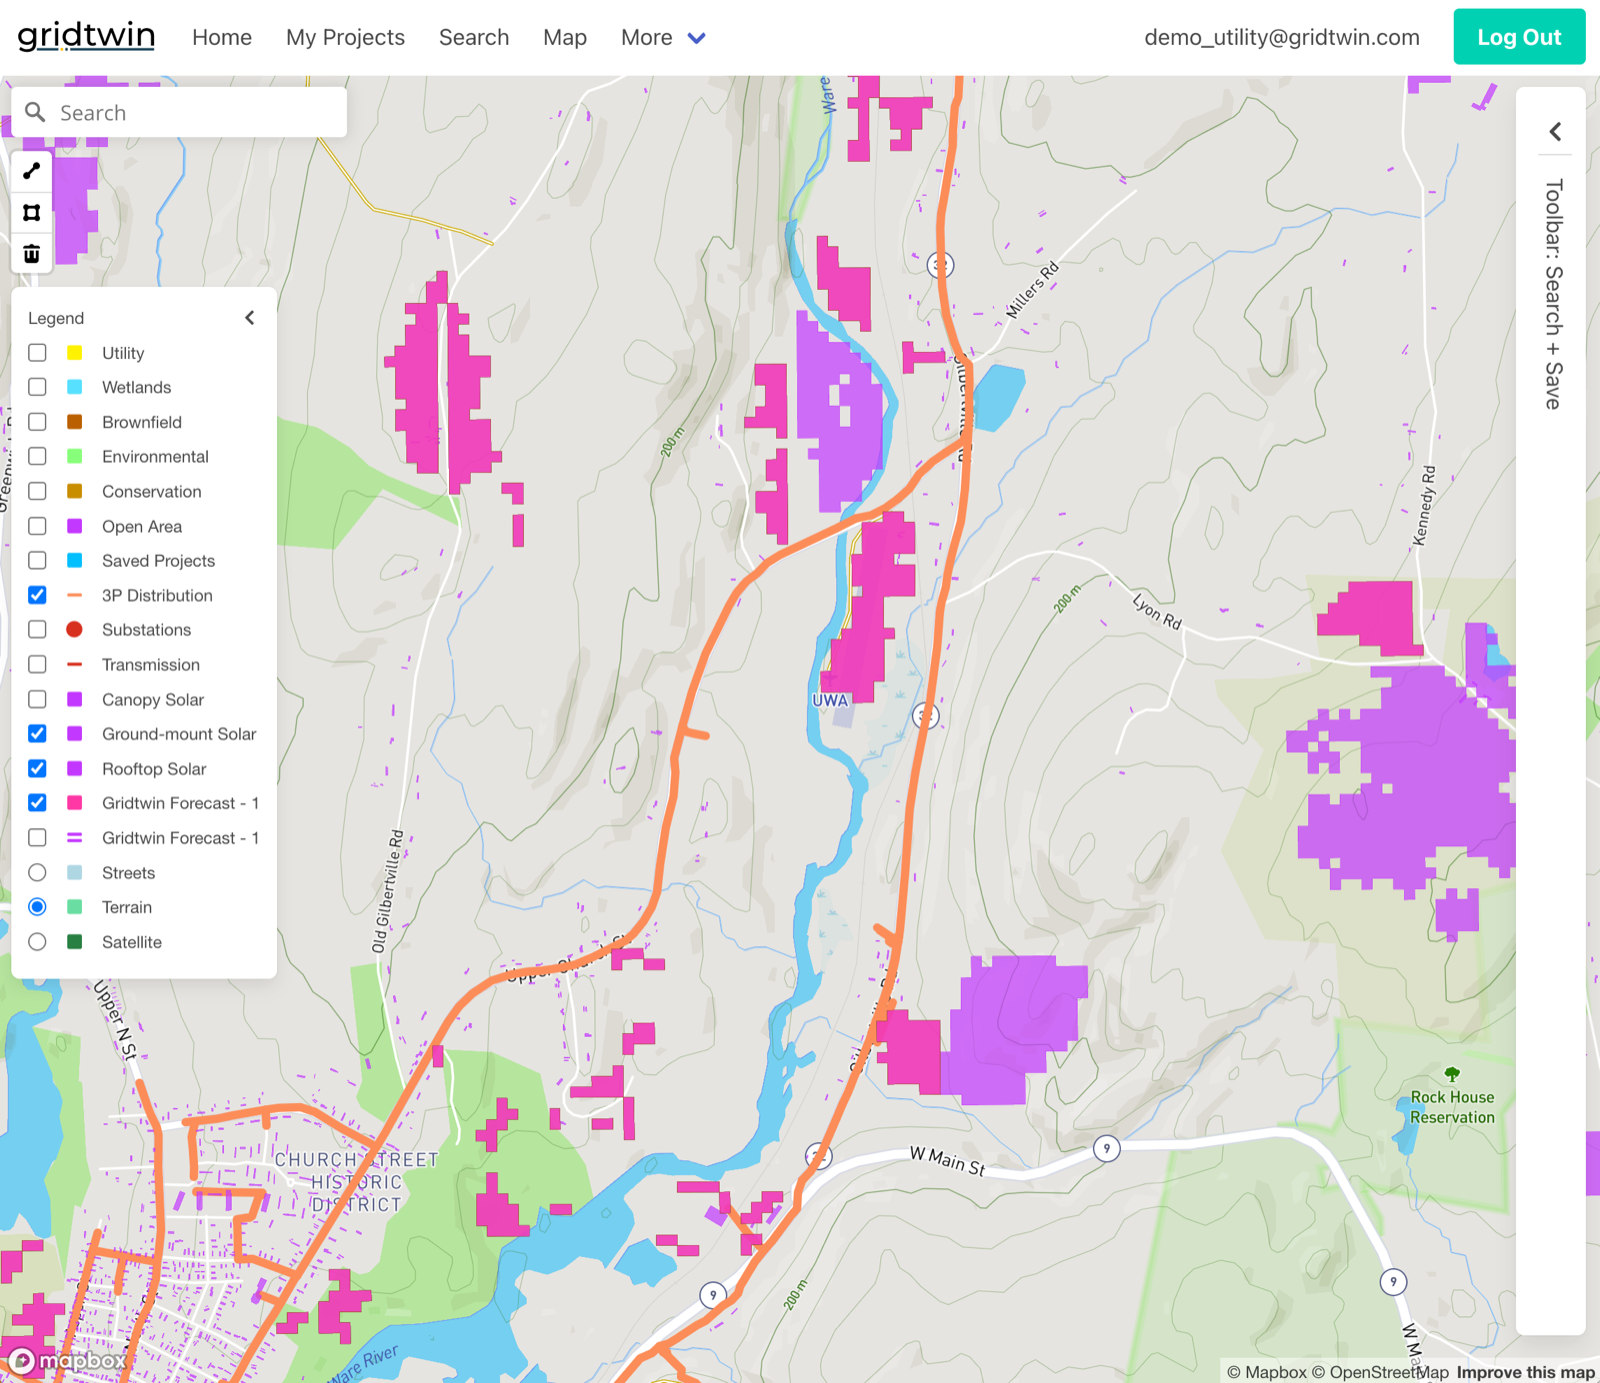Show the Saved Projects layer

tap(37, 560)
